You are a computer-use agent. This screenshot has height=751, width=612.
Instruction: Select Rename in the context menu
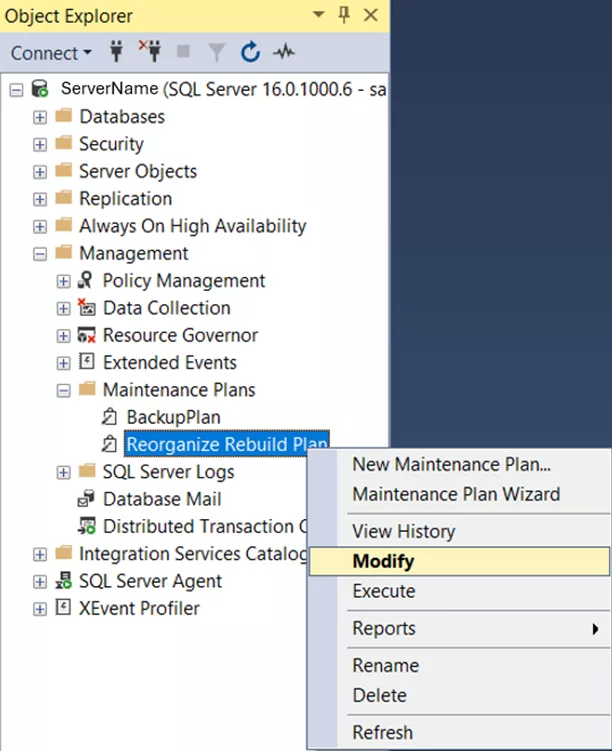(x=459, y=665)
